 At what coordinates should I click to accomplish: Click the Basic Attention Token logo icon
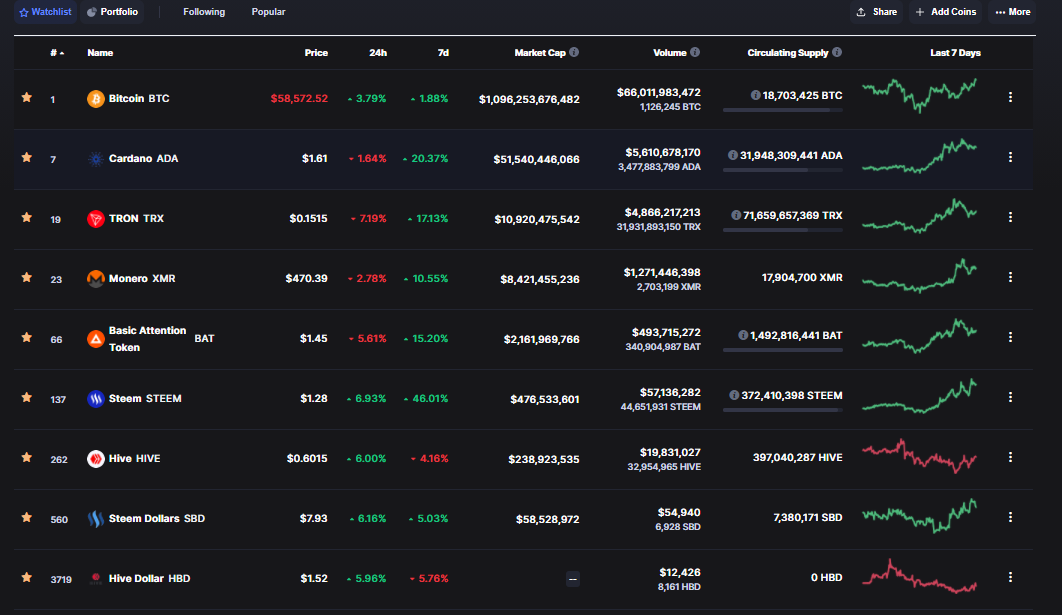click(x=96, y=339)
